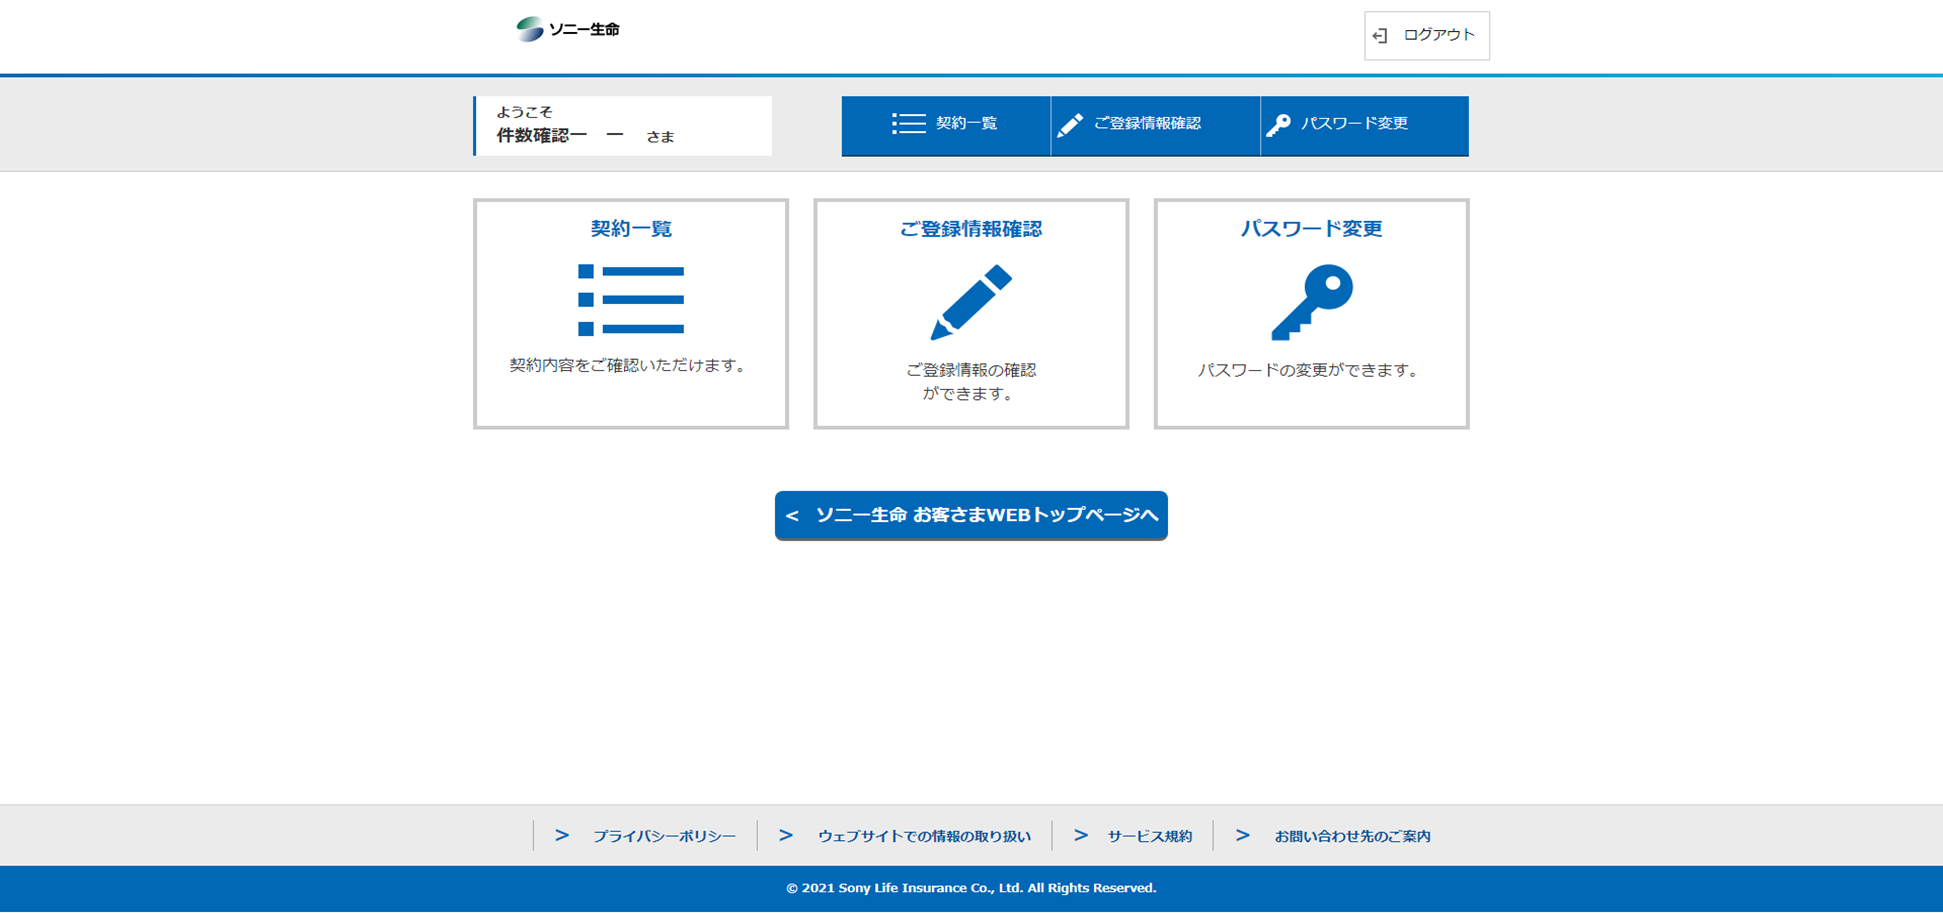
Task: Click the > arrow beside プライバシーポリシー
Action: (562, 835)
